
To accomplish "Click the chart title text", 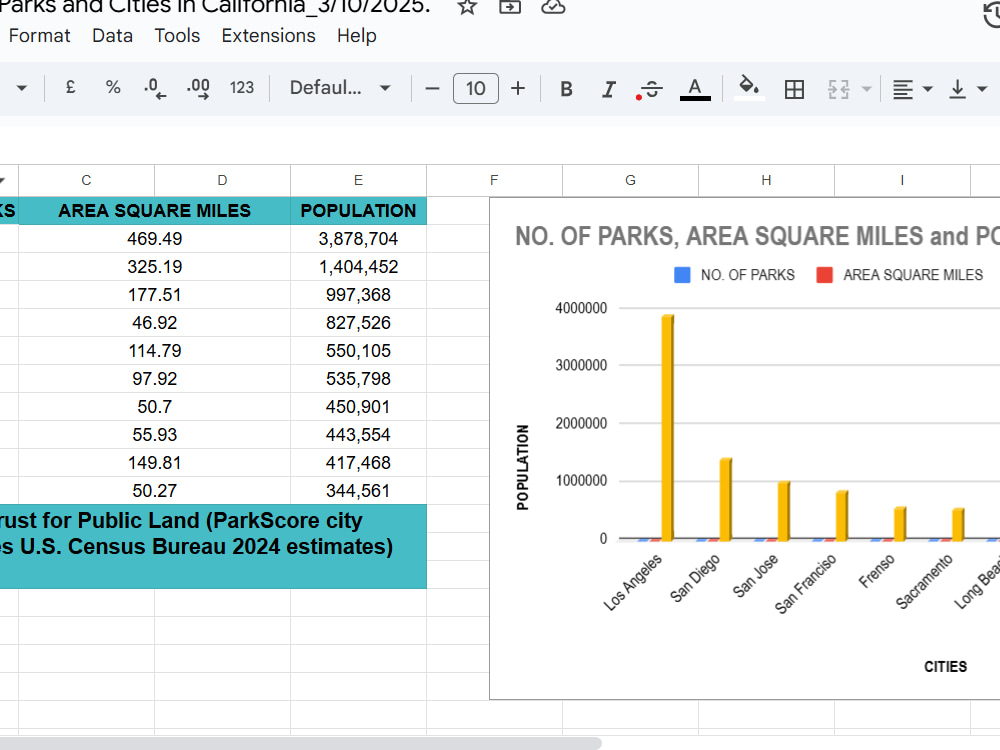I will tap(757, 236).
